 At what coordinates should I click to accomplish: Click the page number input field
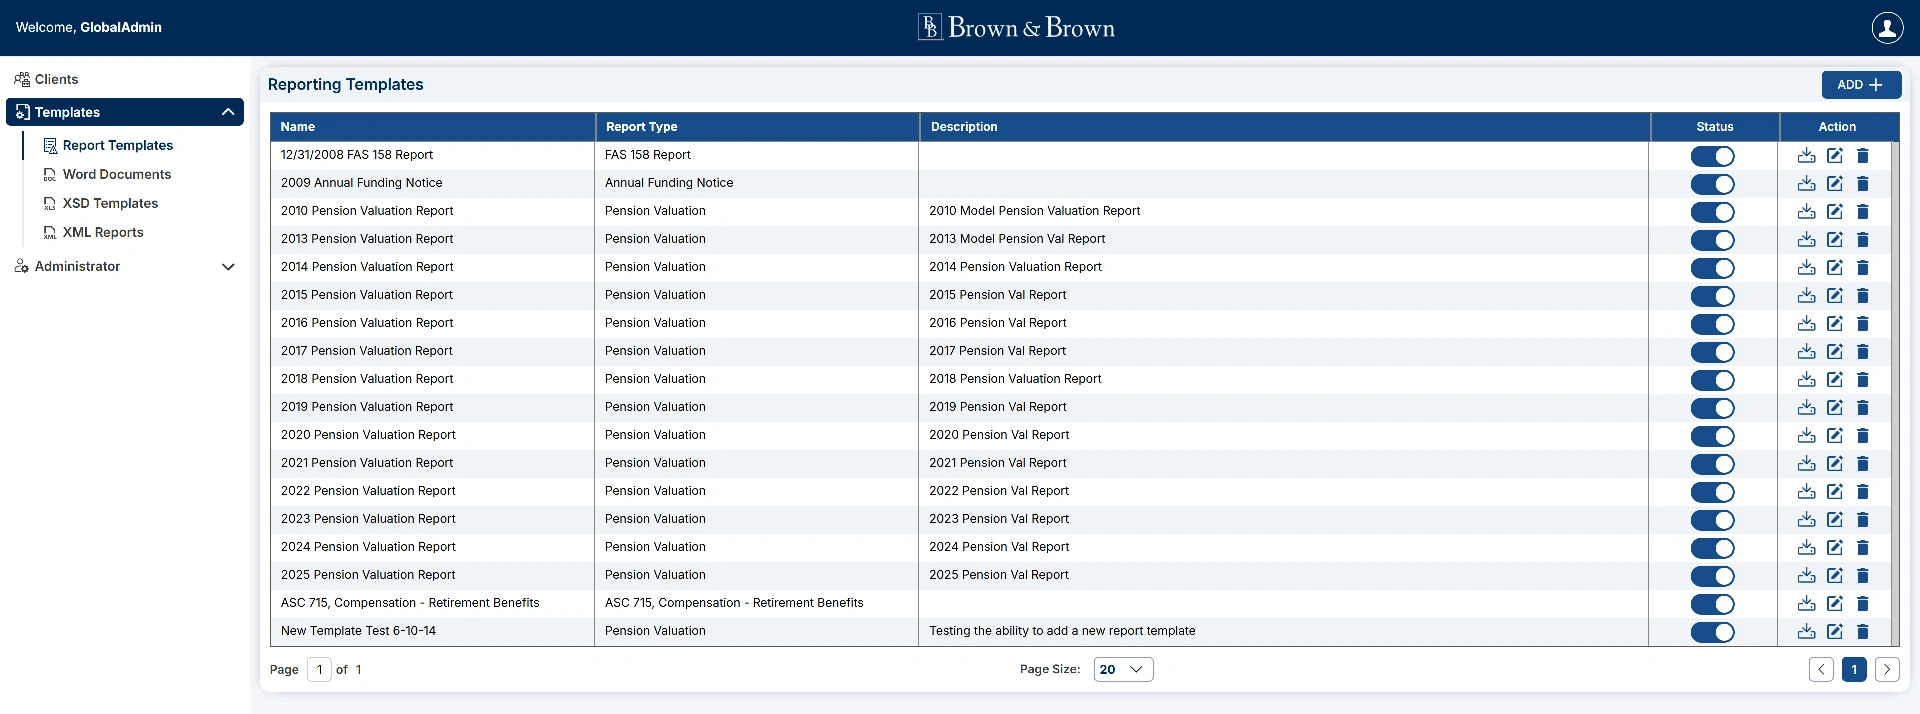coord(319,670)
